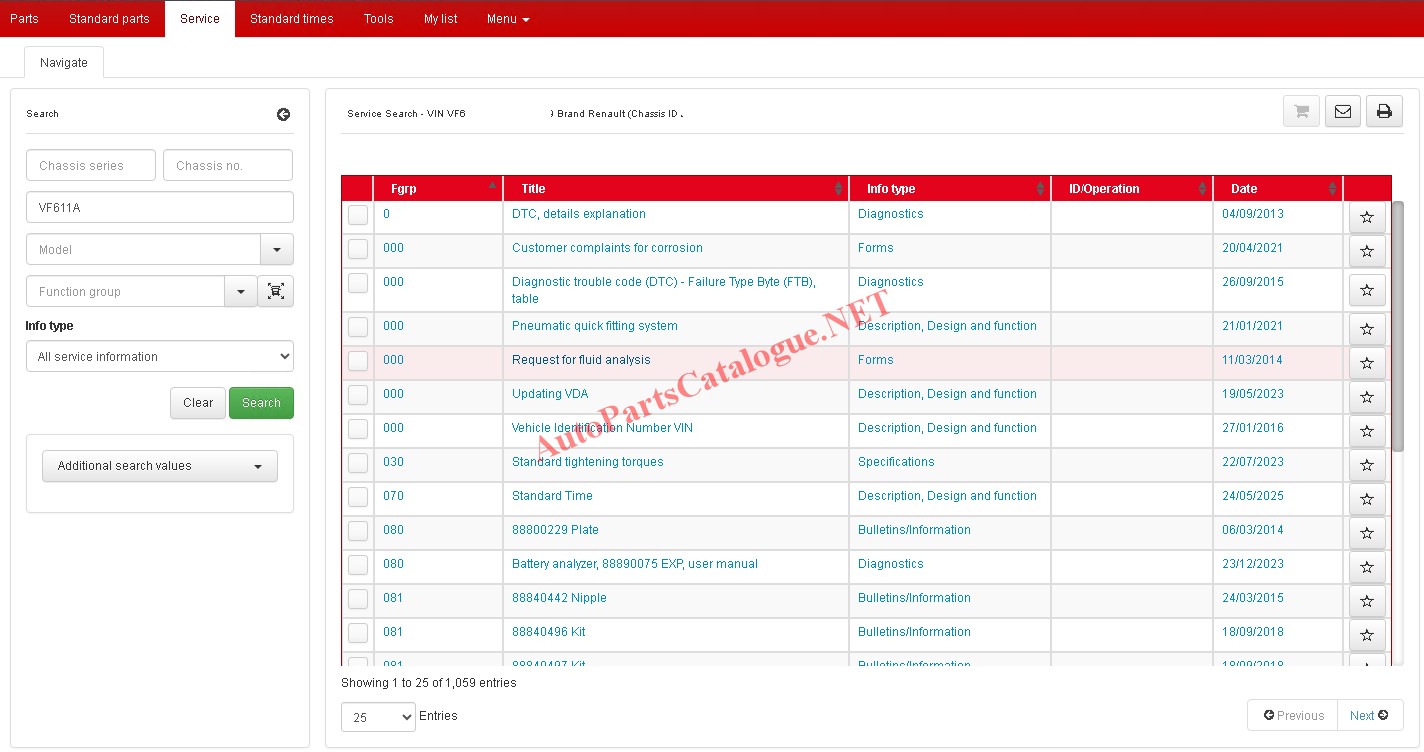Open the Menu dropdown in top bar

coord(507,19)
